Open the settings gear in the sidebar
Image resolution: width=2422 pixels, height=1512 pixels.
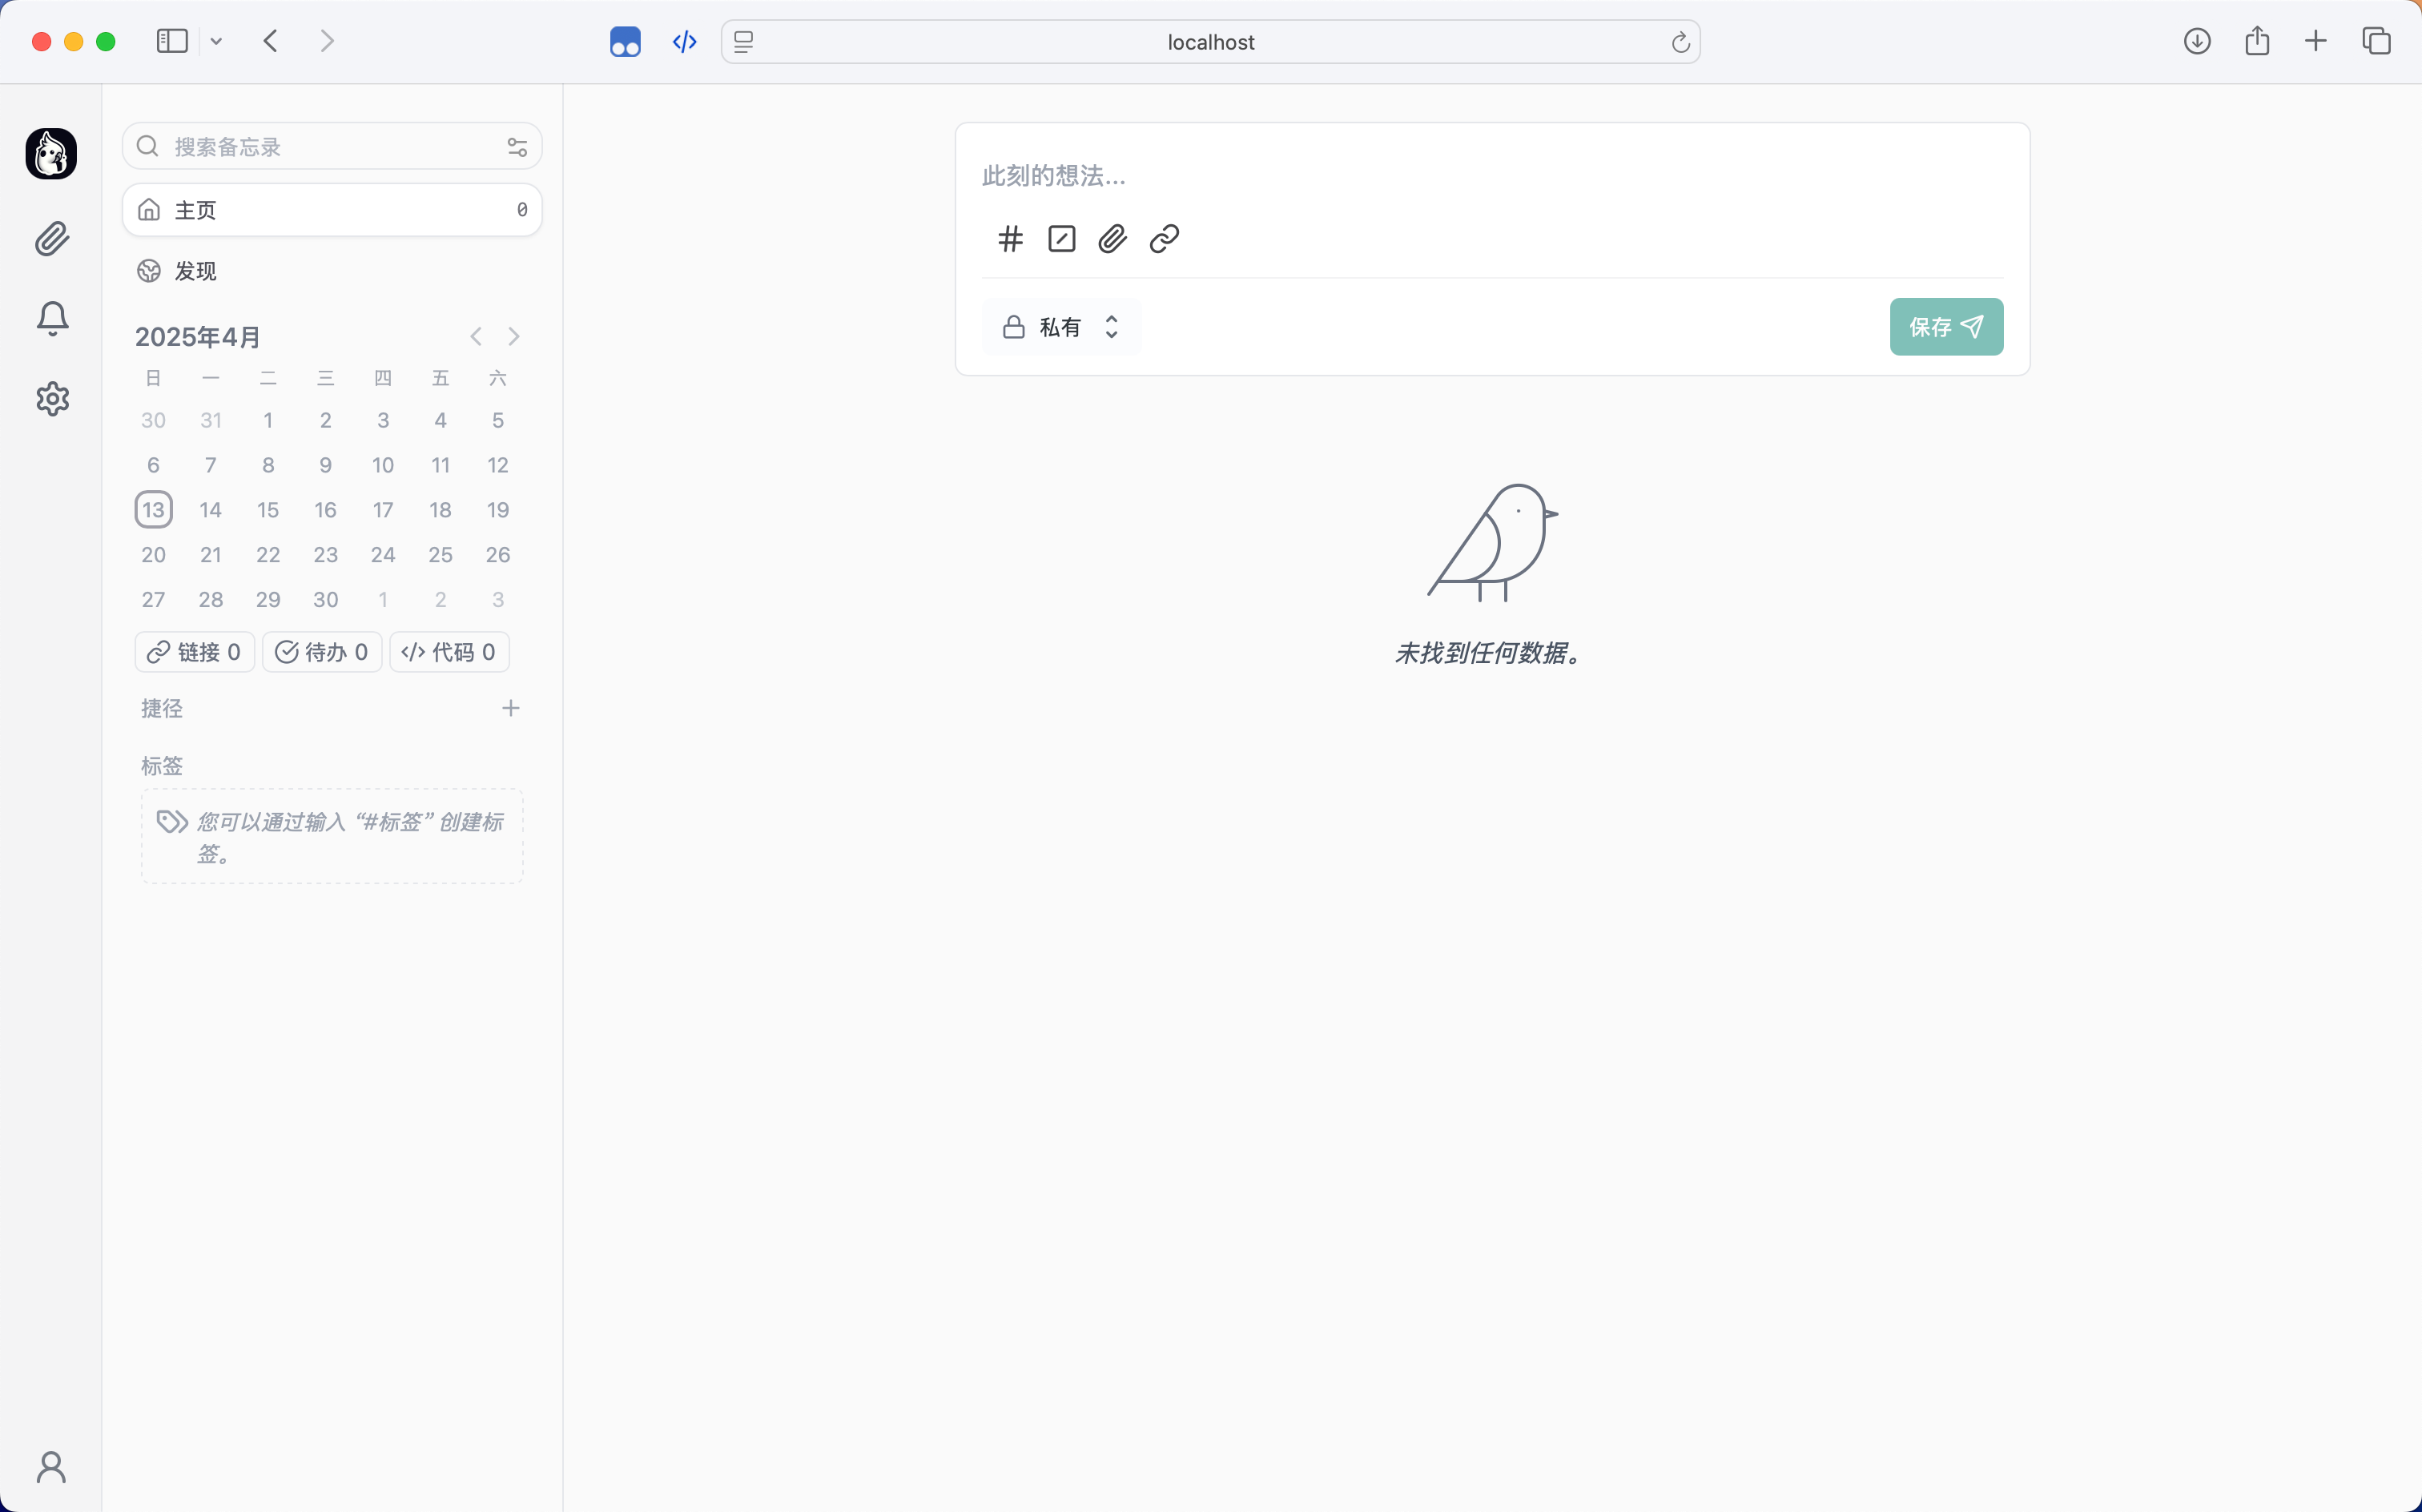tap(52, 399)
